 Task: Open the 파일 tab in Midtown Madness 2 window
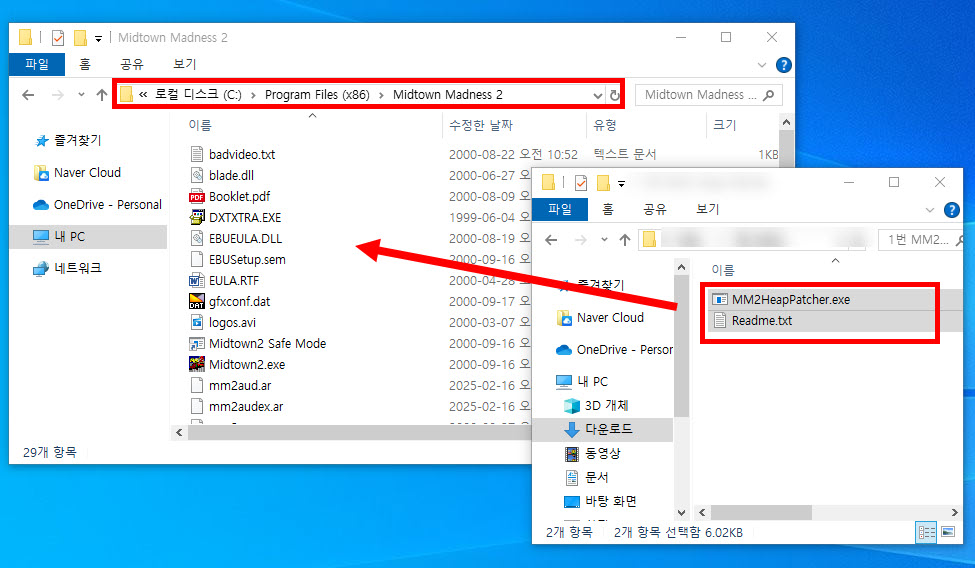point(37,64)
